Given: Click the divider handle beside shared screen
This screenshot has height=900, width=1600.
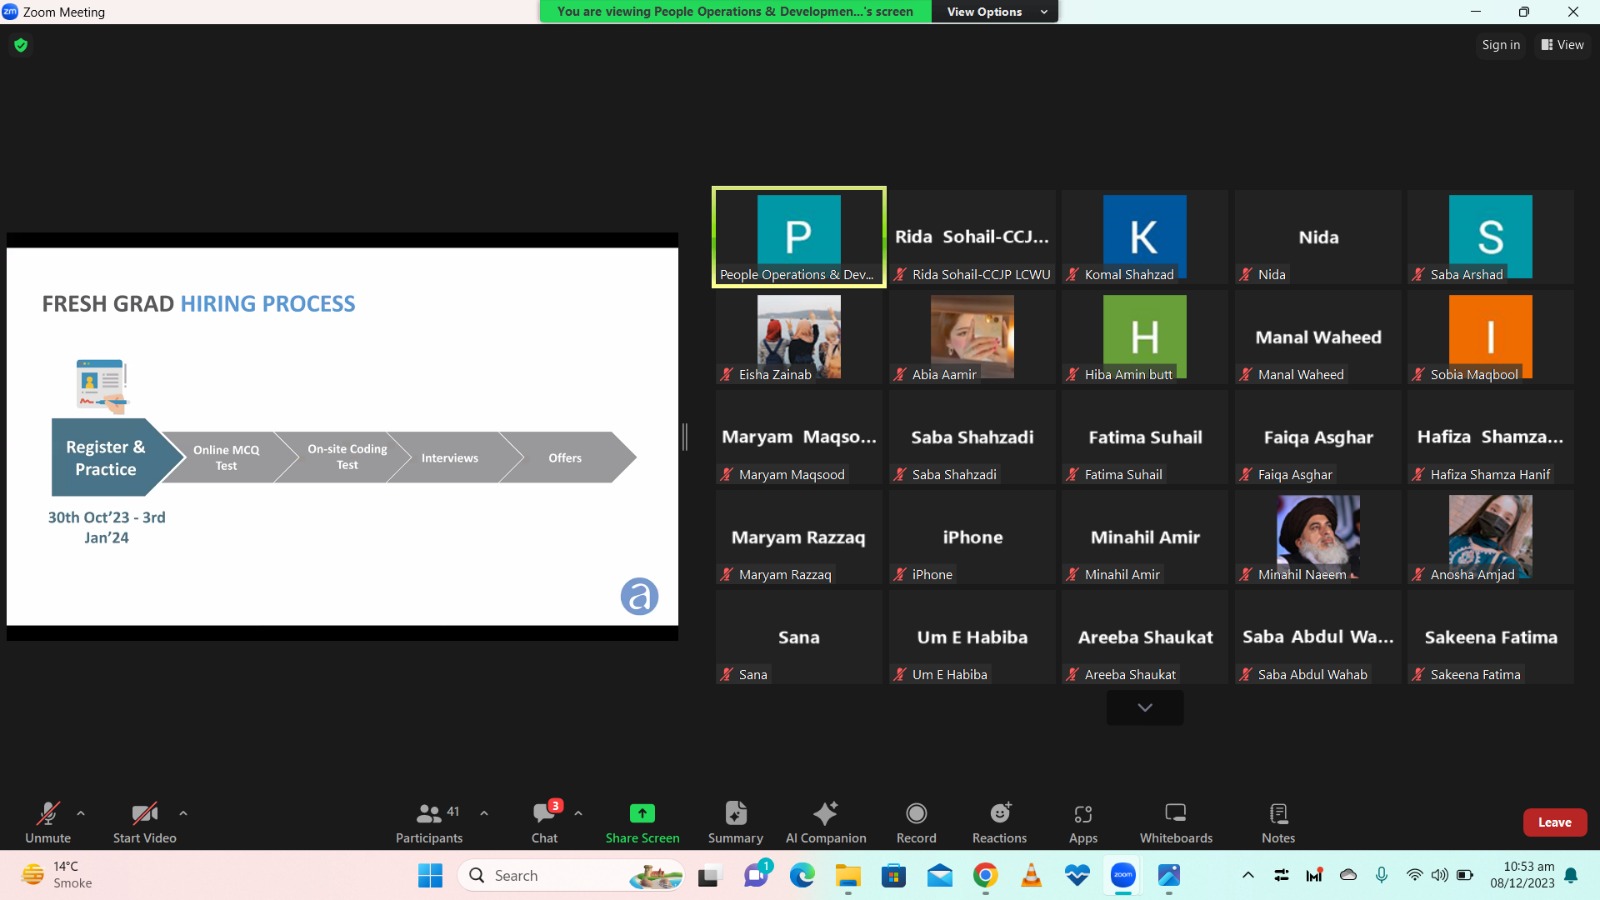Looking at the screenshot, I should pos(685,437).
